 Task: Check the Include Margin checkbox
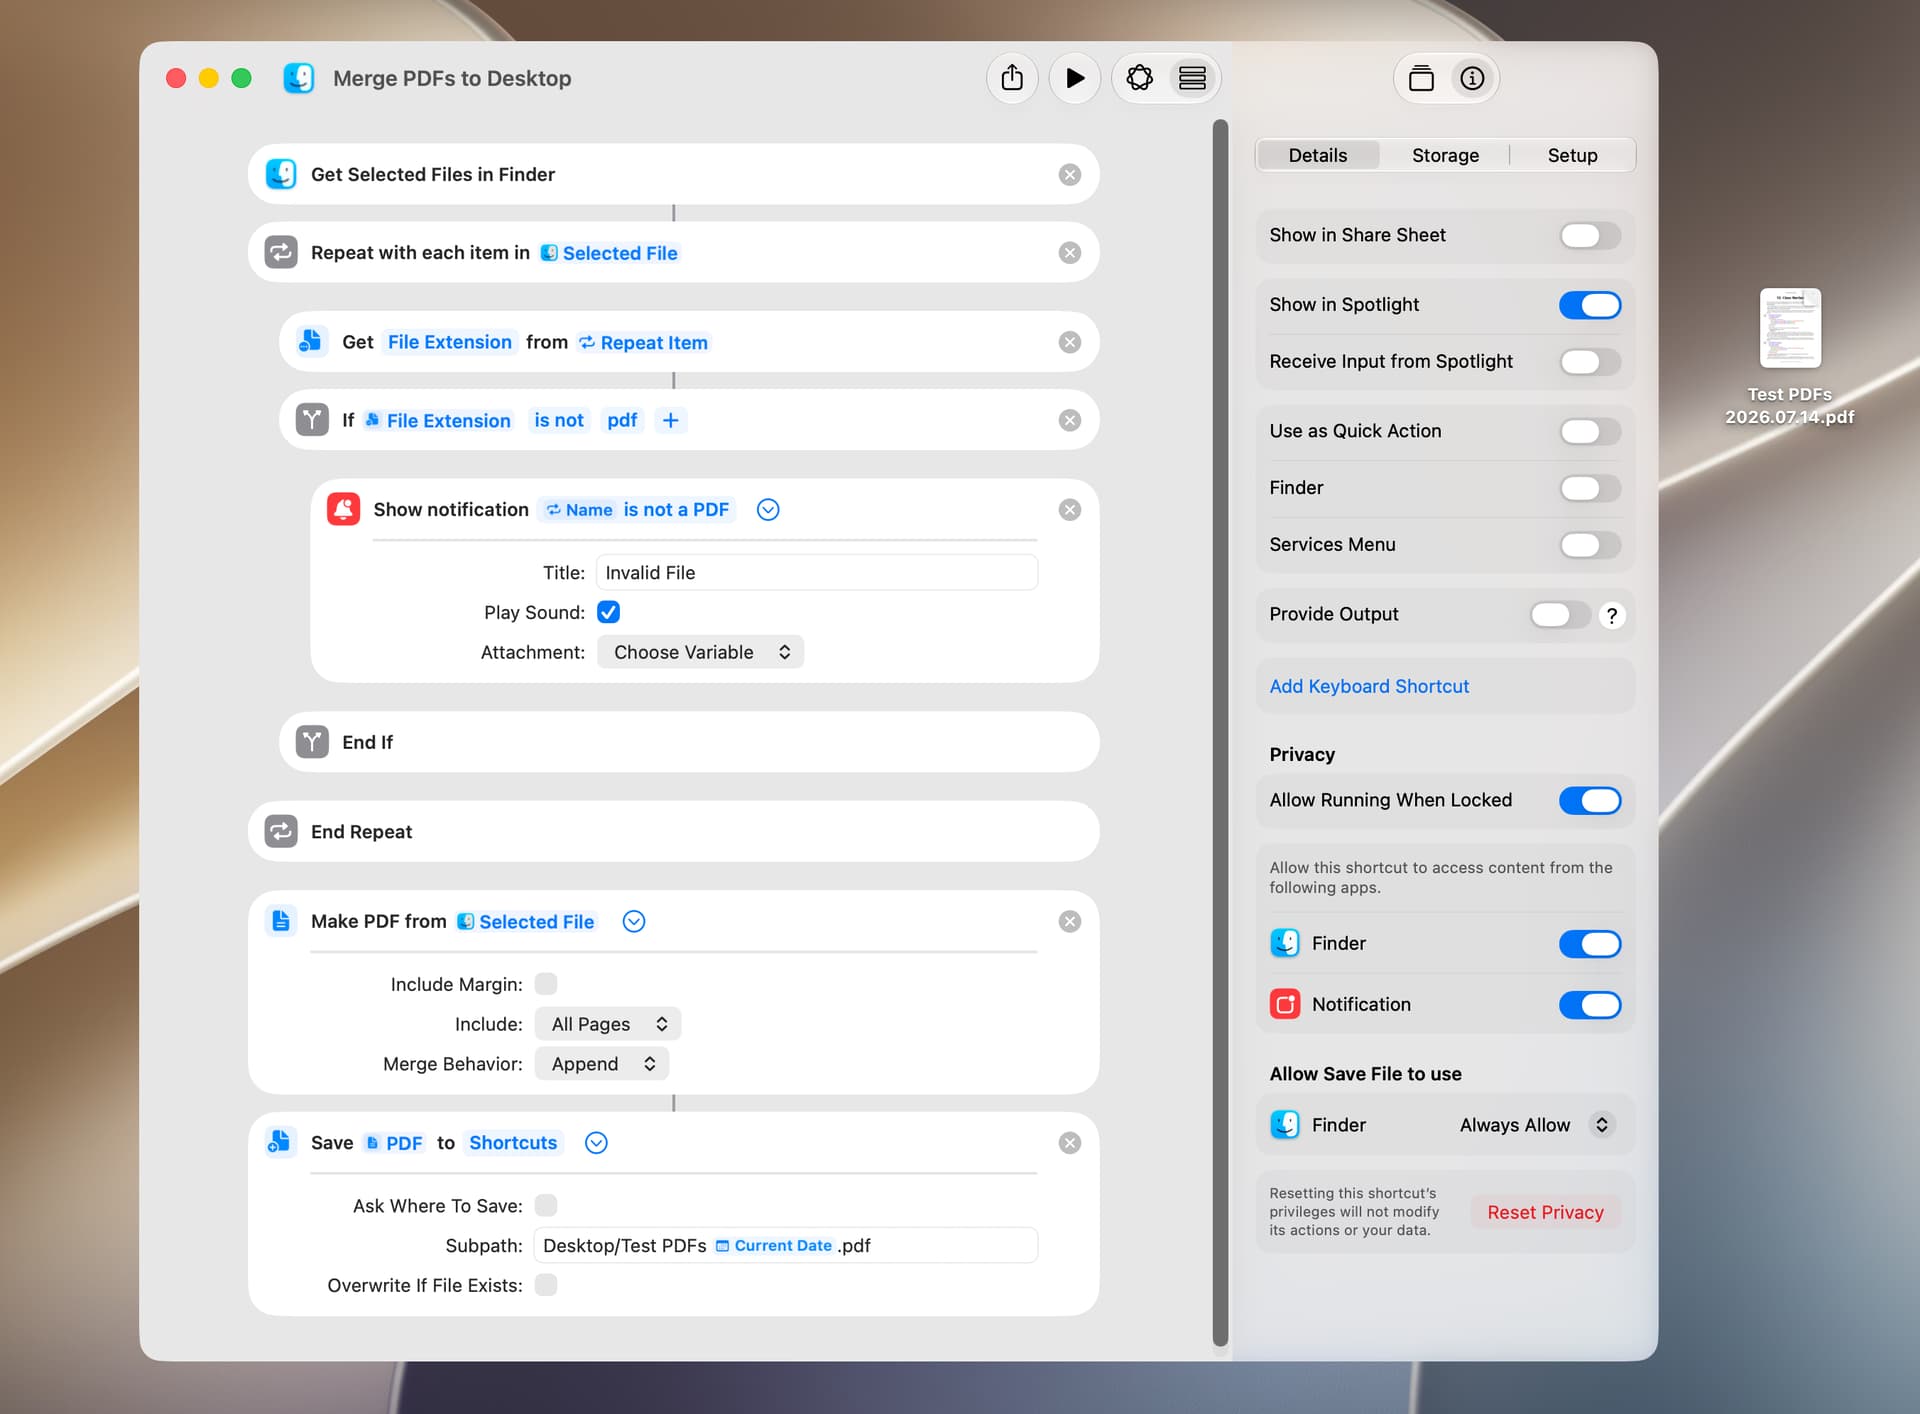546,984
